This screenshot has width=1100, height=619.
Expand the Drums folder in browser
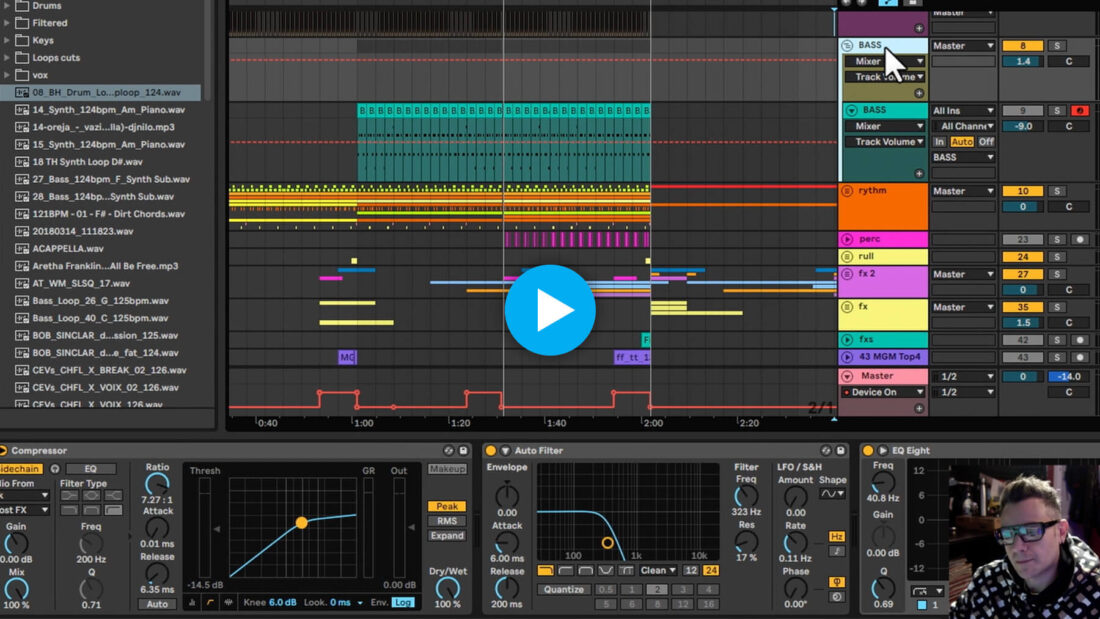7,6
